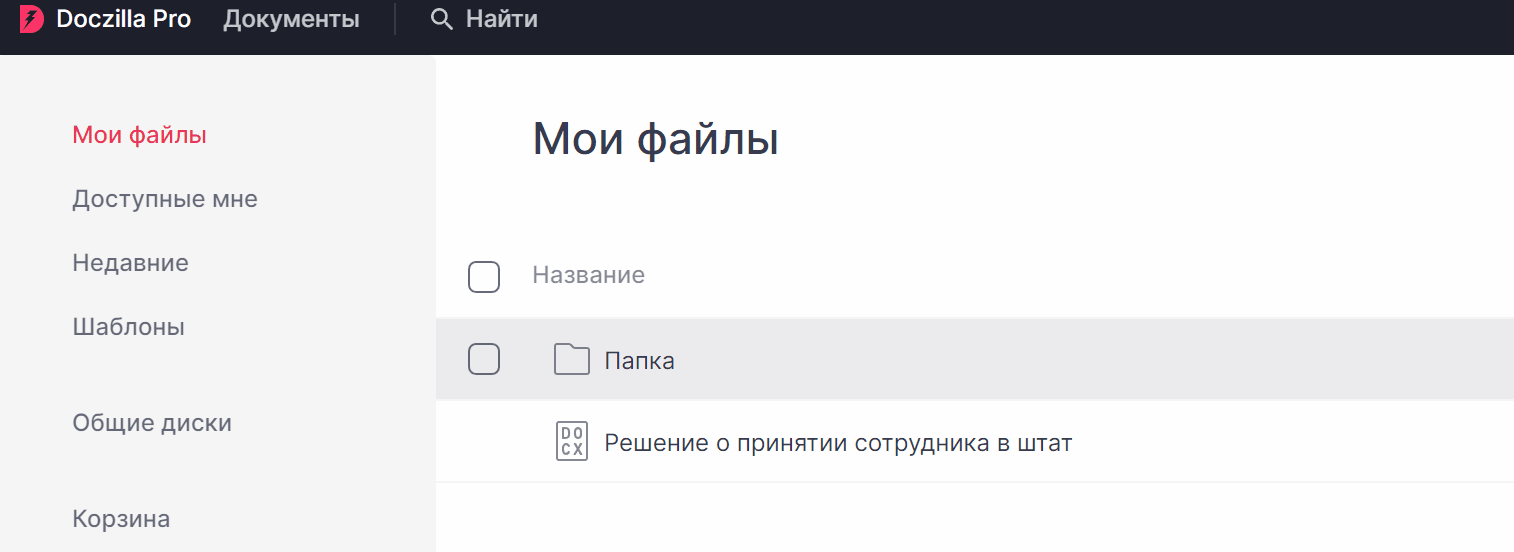Screen dimensions: 1514x552
Task: Click the folder icon beside Папка
Action: 572,359
